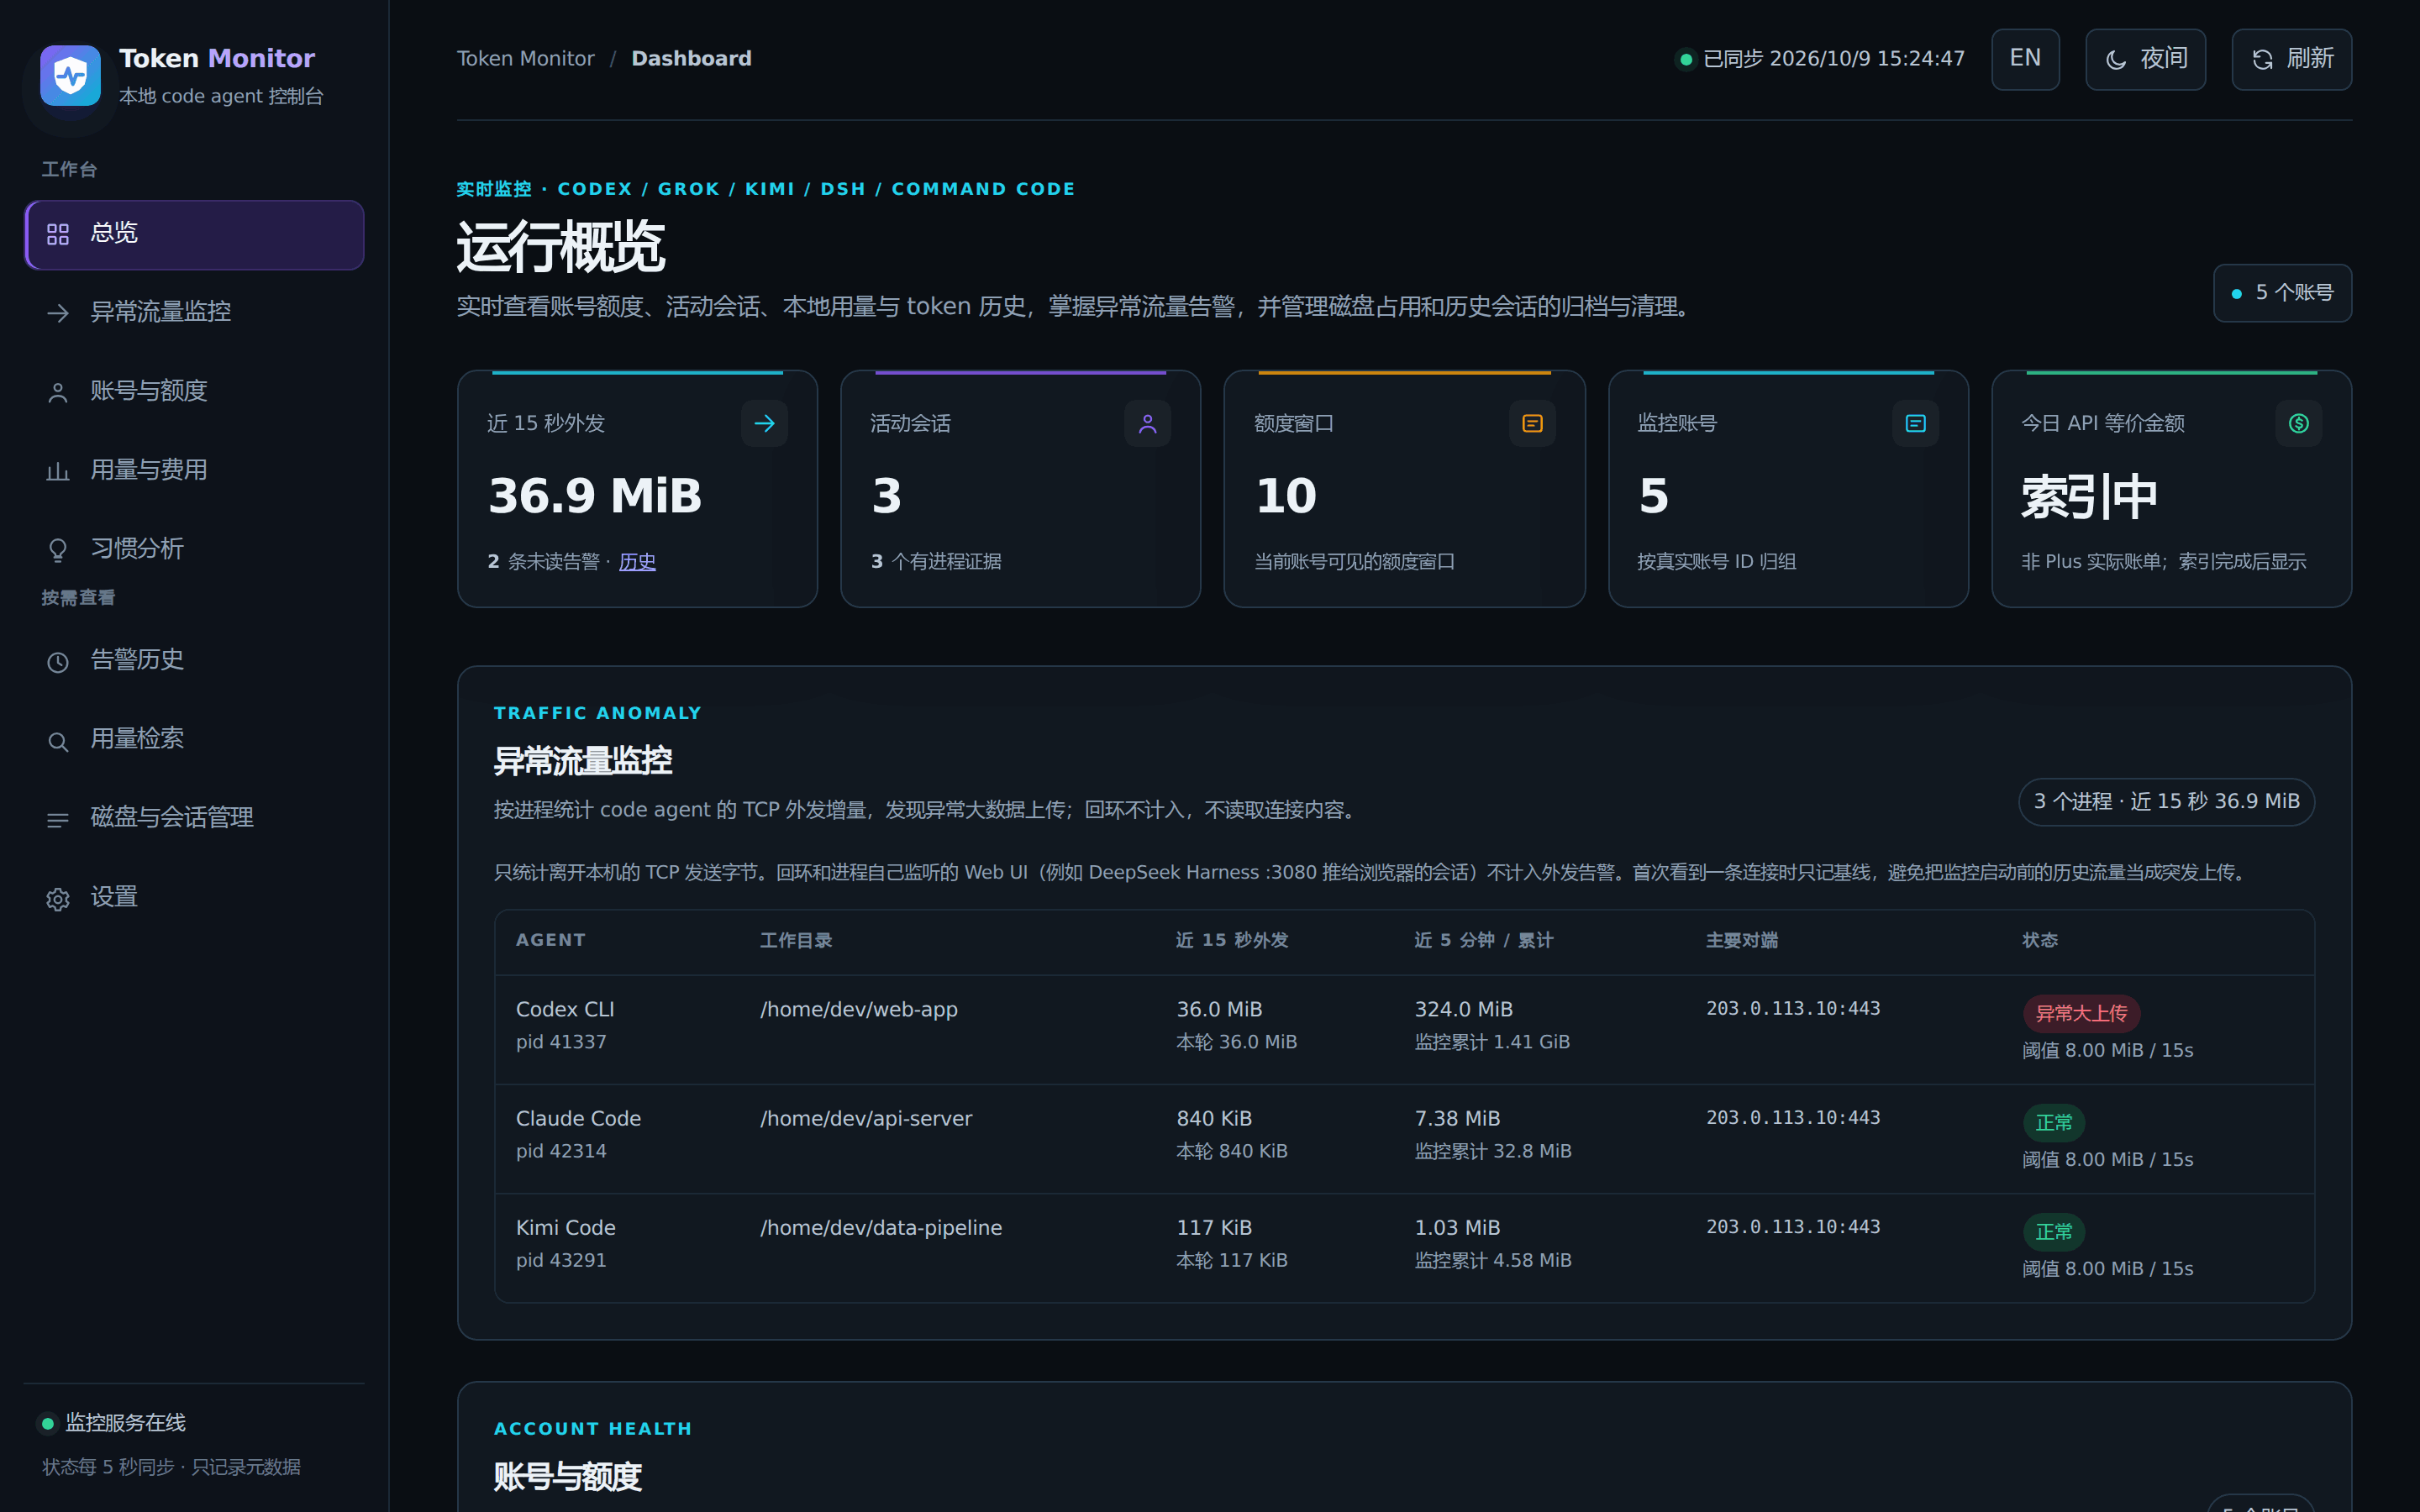The image size is (2420, 1512).
Task: Click the magnifier icon beside 用量检索
Action: click(x=58, y=741)
